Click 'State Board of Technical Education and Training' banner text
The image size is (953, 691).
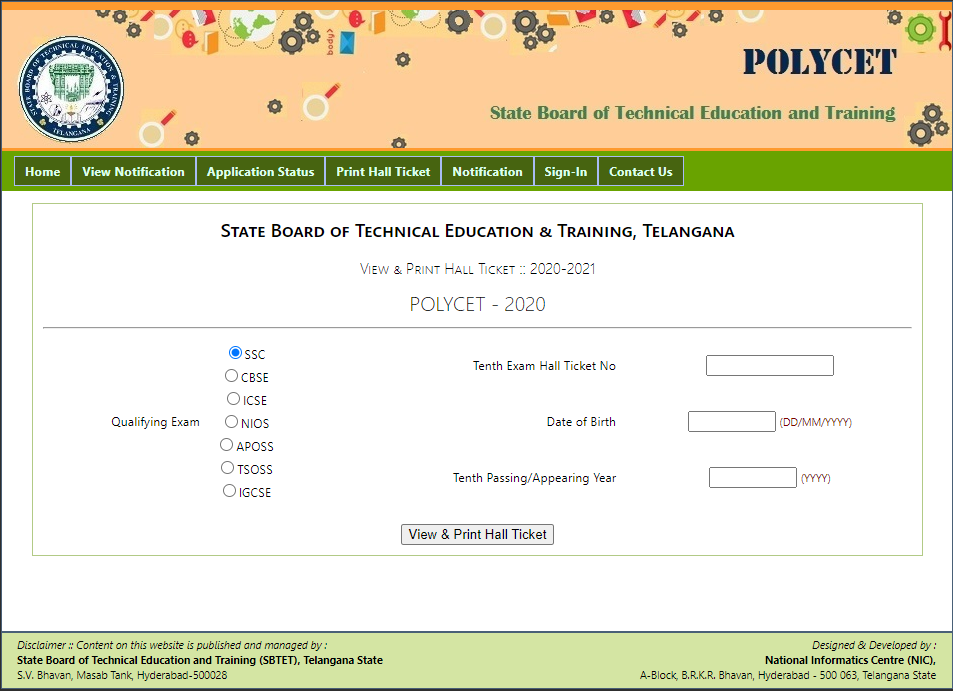[692, 113]
